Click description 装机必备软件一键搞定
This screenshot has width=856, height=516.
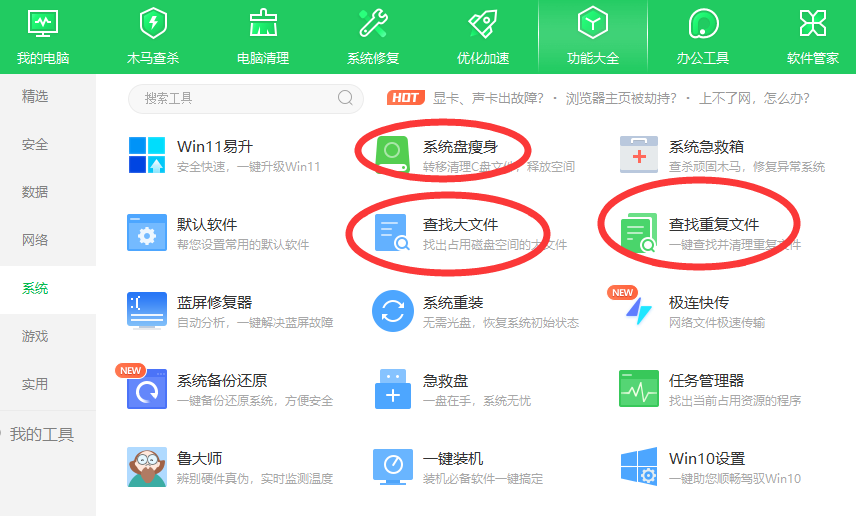[x=483, y=479]
